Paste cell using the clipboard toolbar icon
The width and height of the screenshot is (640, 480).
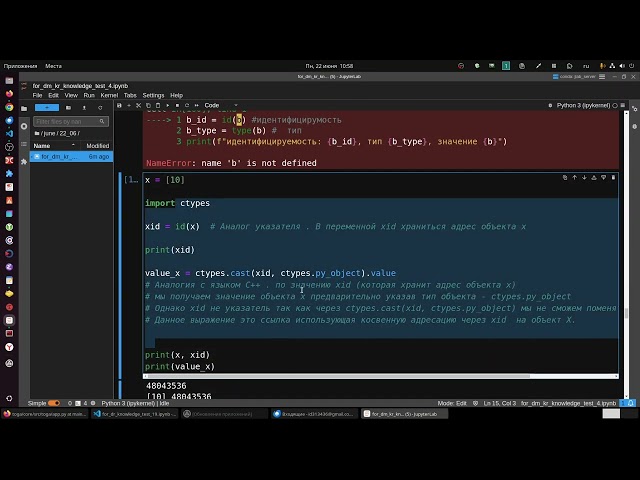pos(158,105)
